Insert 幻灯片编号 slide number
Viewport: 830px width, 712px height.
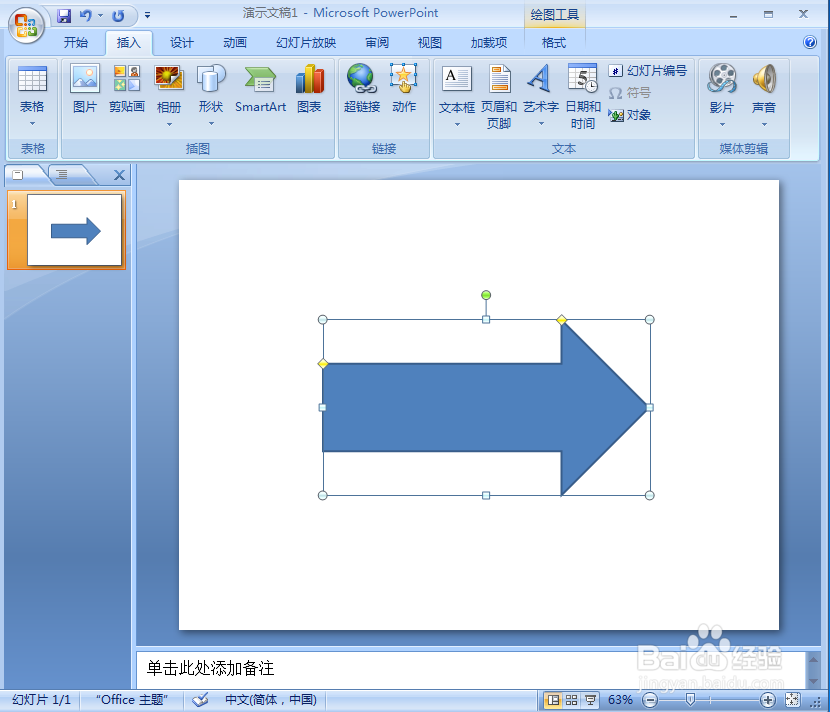click(647, 70)
